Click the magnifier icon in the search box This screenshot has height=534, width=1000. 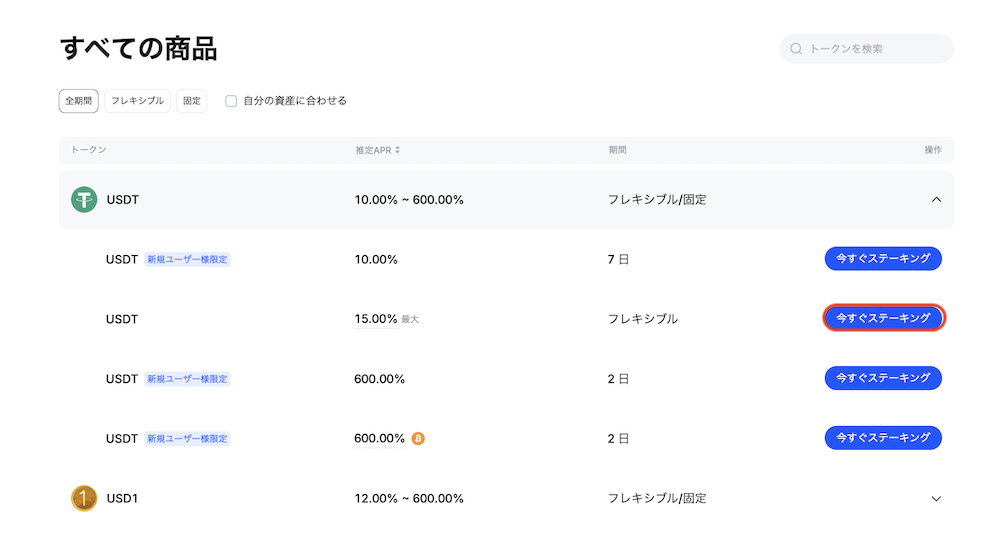click(x=796, y=48)
